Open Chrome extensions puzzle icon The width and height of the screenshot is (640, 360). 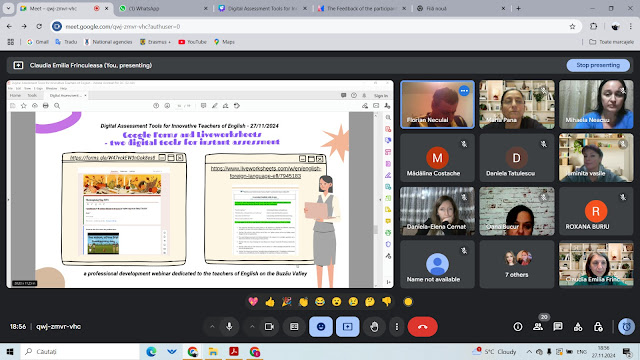(x=593, y=27)
